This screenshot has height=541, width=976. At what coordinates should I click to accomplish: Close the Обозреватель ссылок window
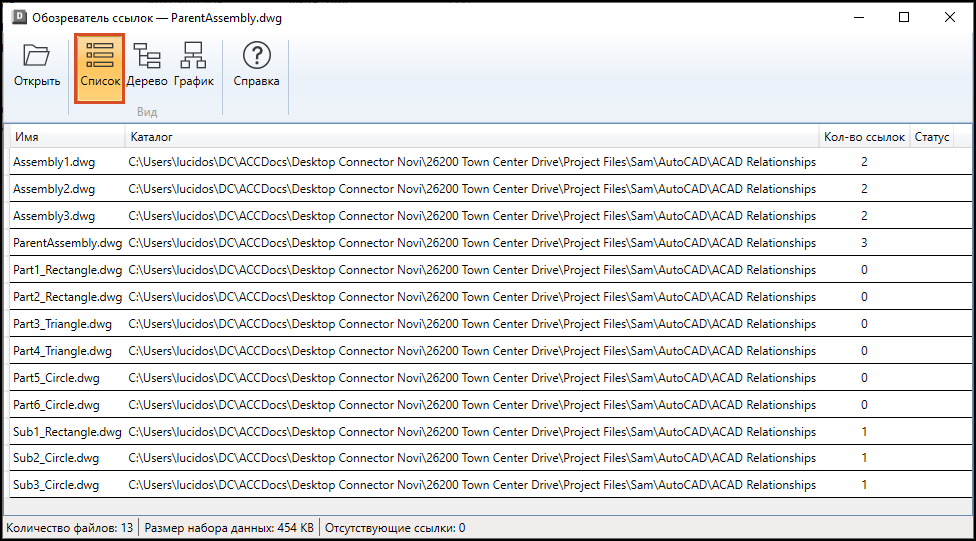[x=949, y=17]
